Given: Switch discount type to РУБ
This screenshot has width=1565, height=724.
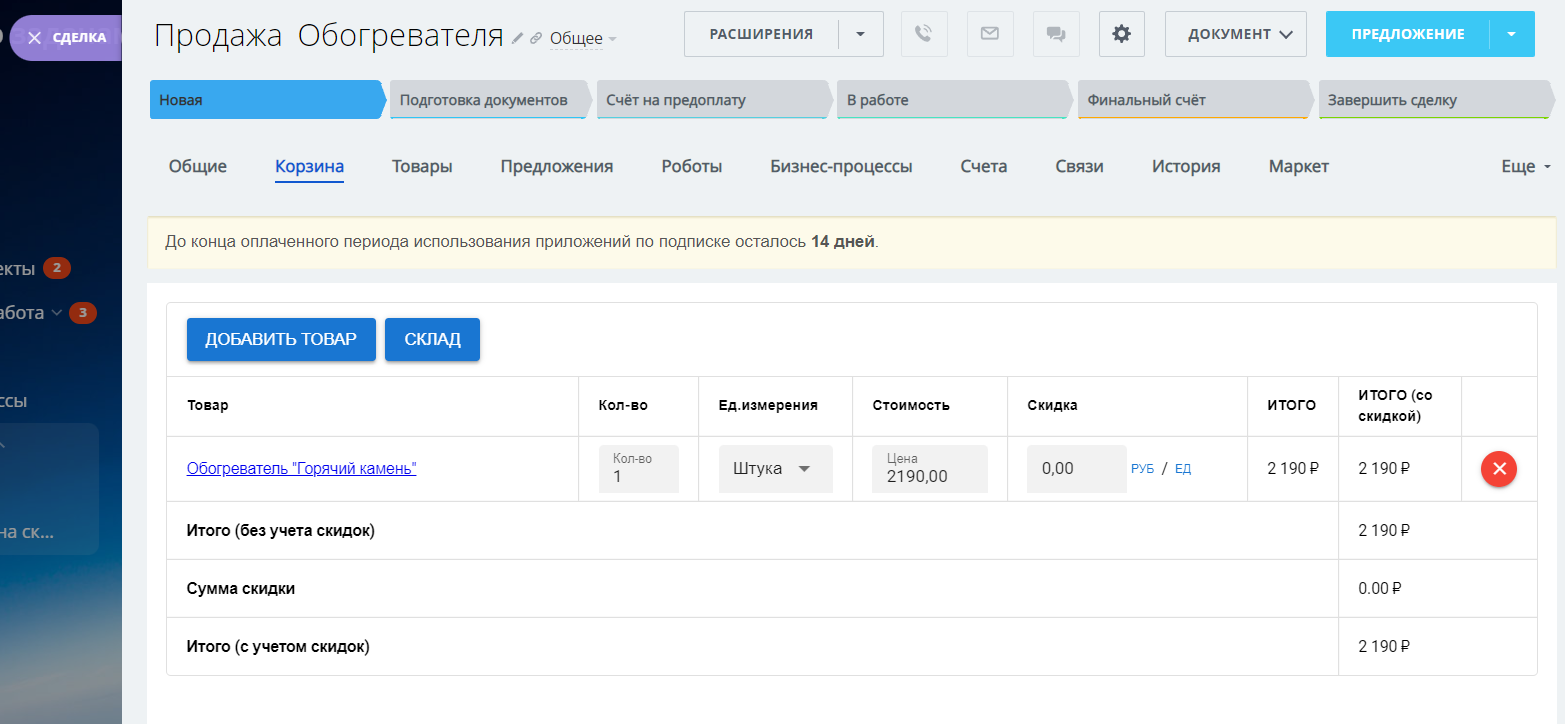Looking at the screenshot, I should click(x=1142, y=469).
